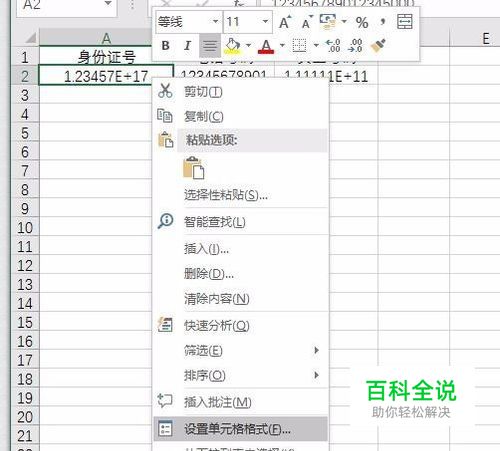Select 插入批注(M) menu entry
Viewport: 500px width, 451px height.
coord(241,402)
